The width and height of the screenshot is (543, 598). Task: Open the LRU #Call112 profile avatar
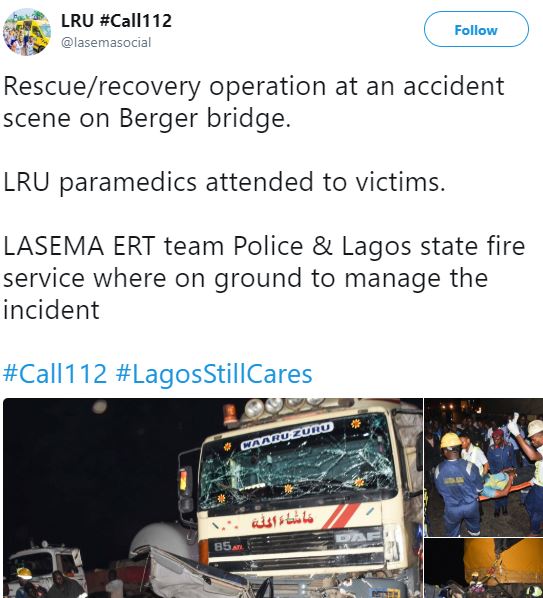(x=27, y=32)
